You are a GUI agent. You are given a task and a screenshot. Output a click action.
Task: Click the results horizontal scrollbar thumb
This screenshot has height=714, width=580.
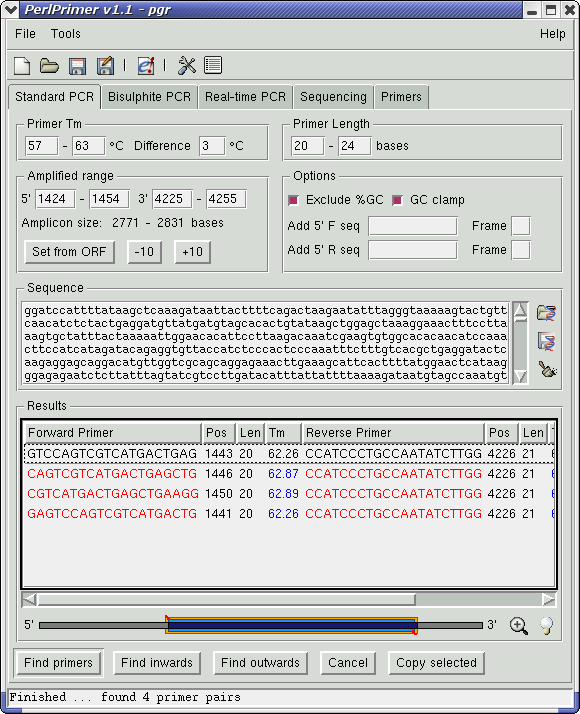226,600
